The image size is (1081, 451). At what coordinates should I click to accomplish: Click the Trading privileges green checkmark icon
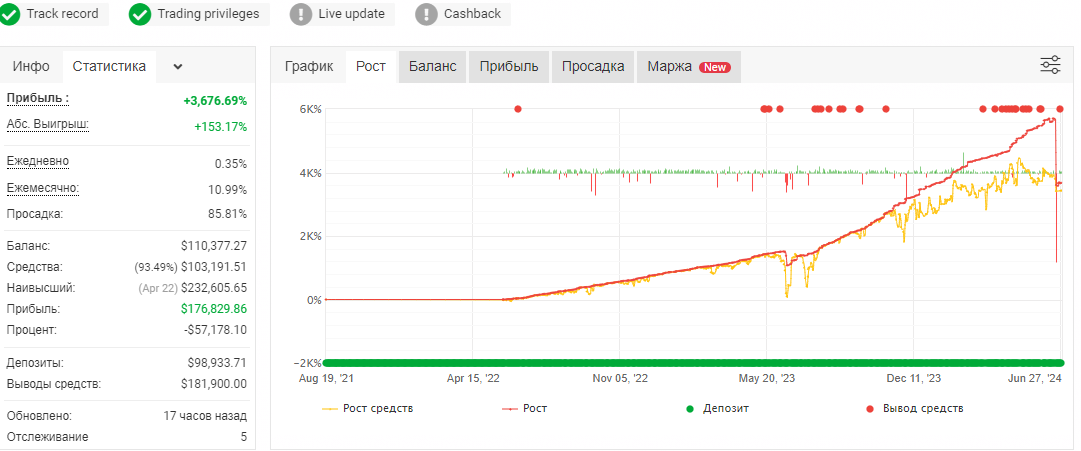[140, 14]
